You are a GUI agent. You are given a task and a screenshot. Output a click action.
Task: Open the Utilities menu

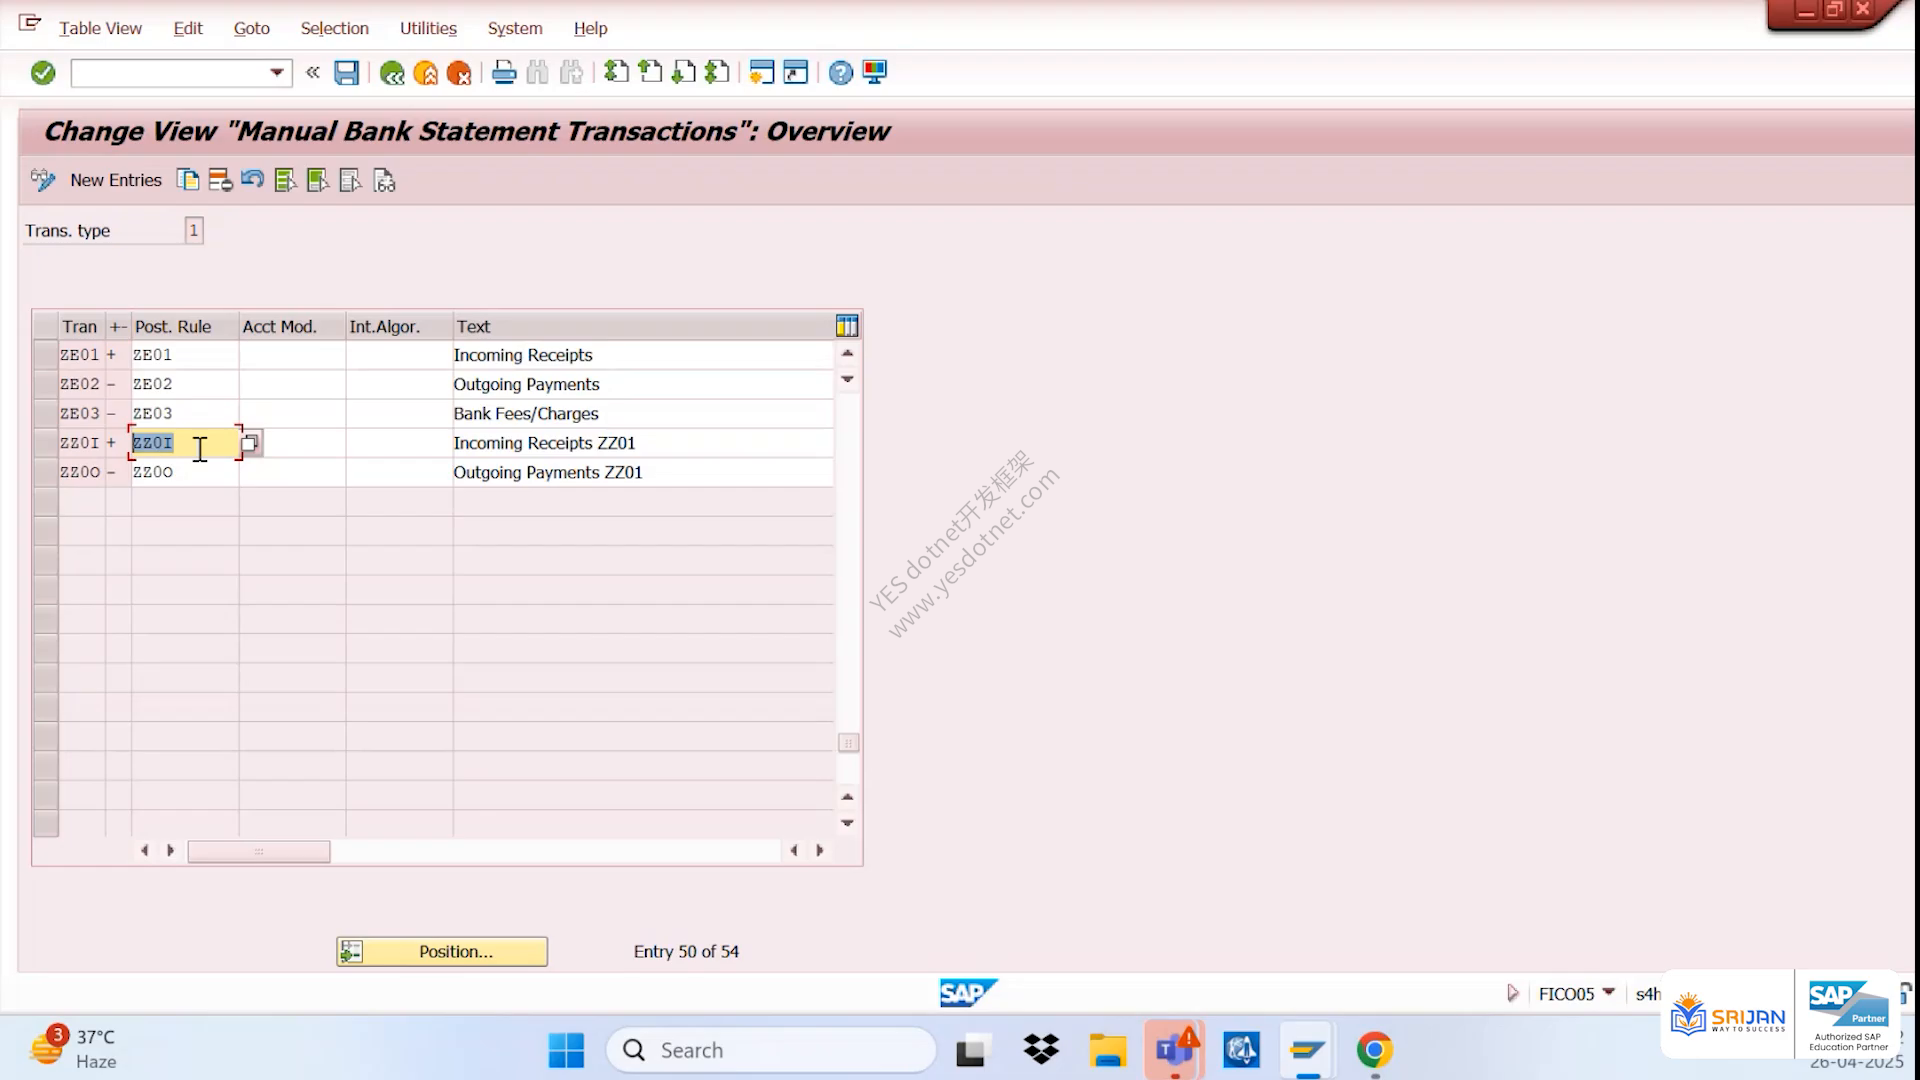[428, 28]
